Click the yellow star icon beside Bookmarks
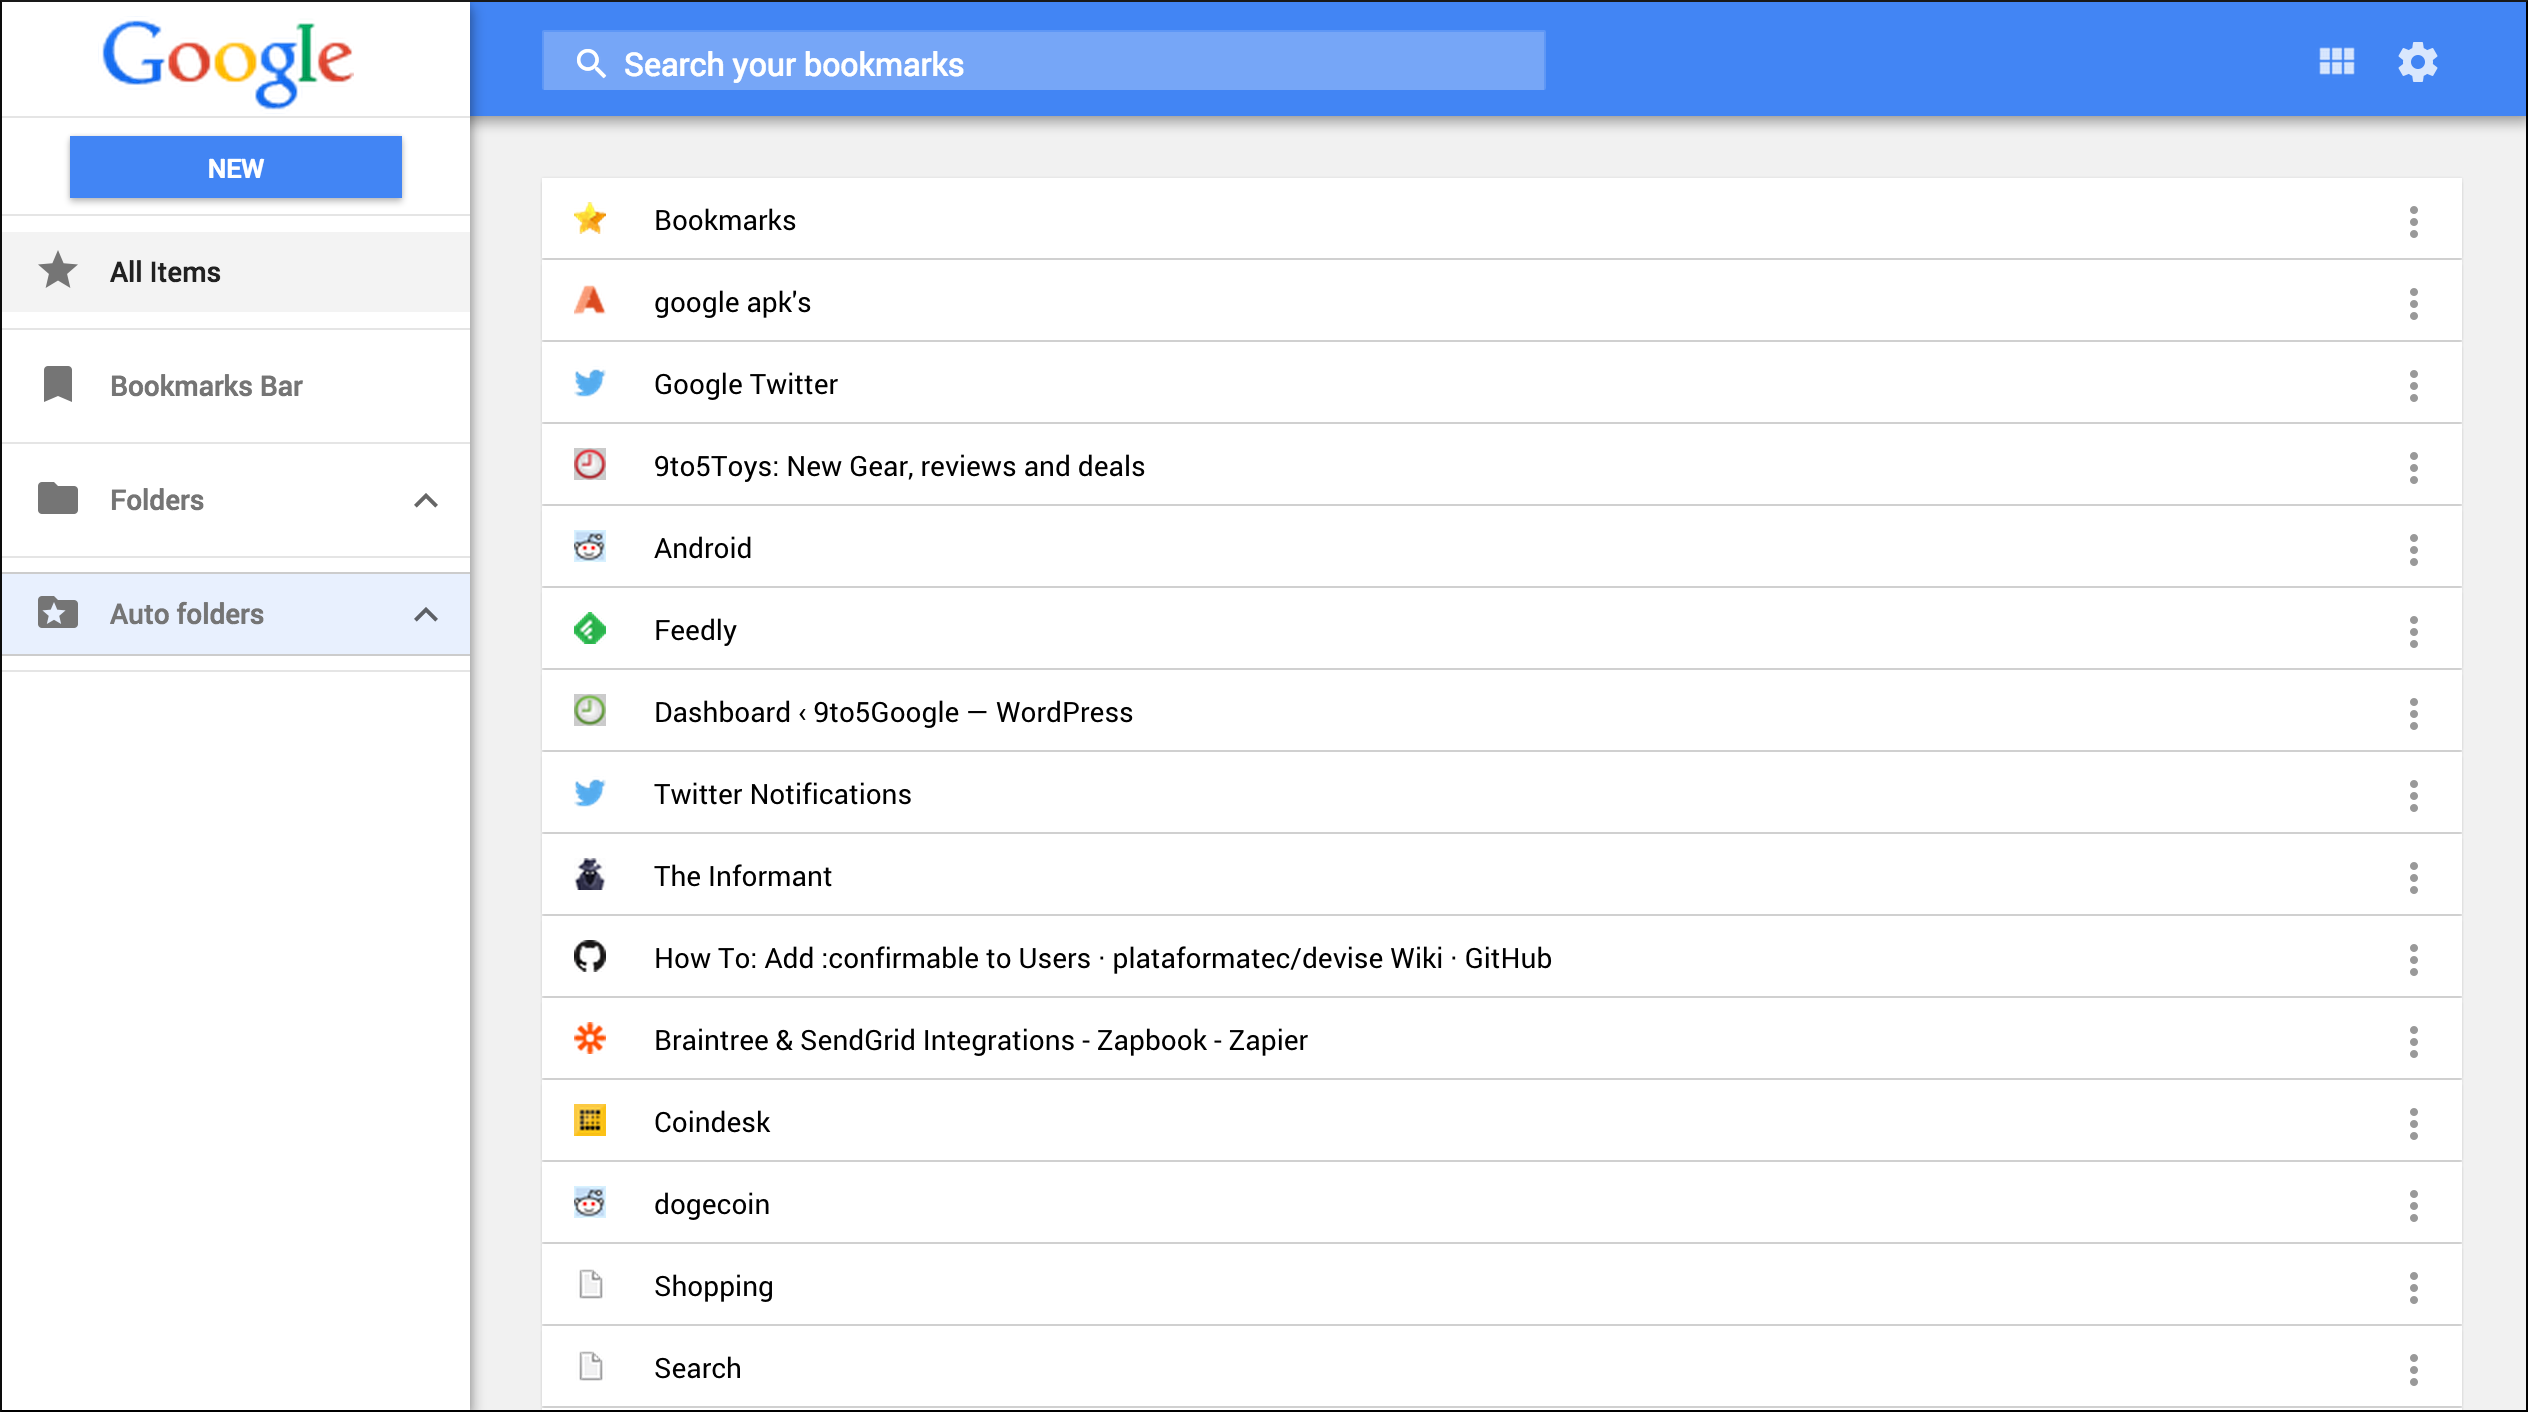The width and height of the screenshot is (2528, 1412). pyautogui.click(x=590, y=219)
